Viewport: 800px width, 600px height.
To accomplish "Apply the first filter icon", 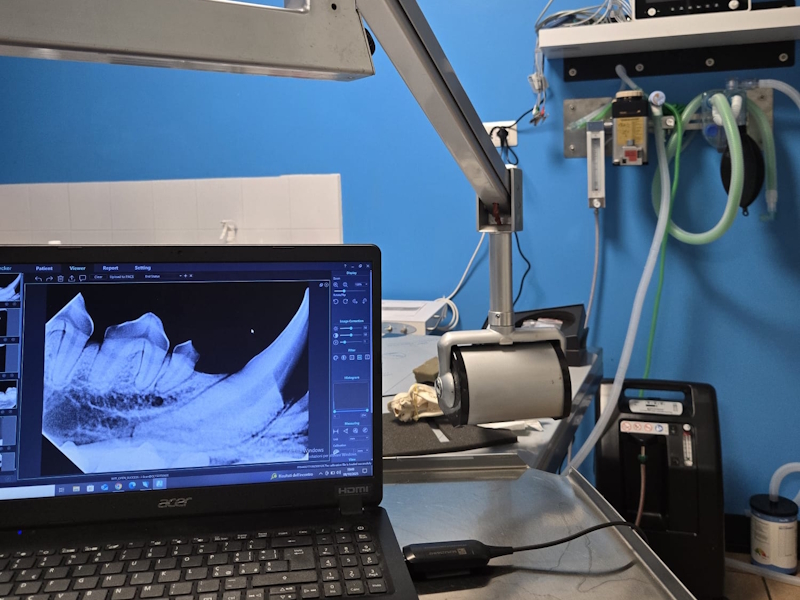I will [x=336, y=356].
